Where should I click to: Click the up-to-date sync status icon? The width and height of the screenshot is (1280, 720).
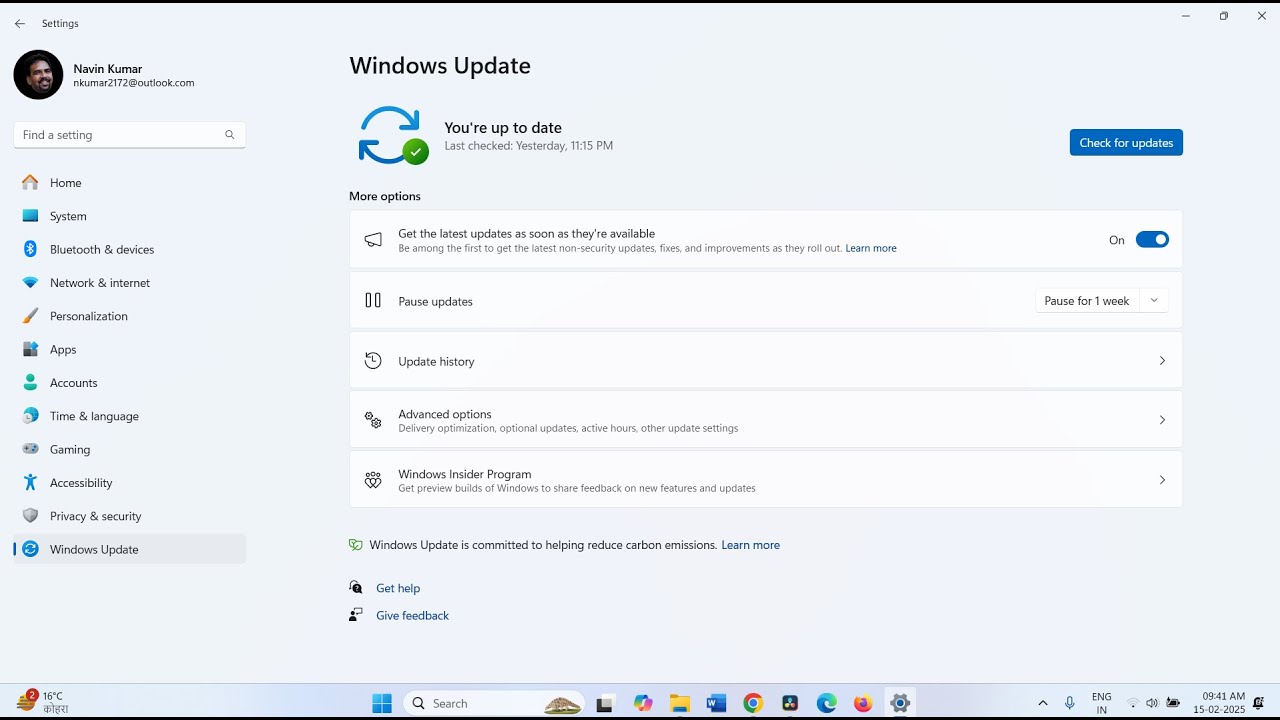click(393, 135)
